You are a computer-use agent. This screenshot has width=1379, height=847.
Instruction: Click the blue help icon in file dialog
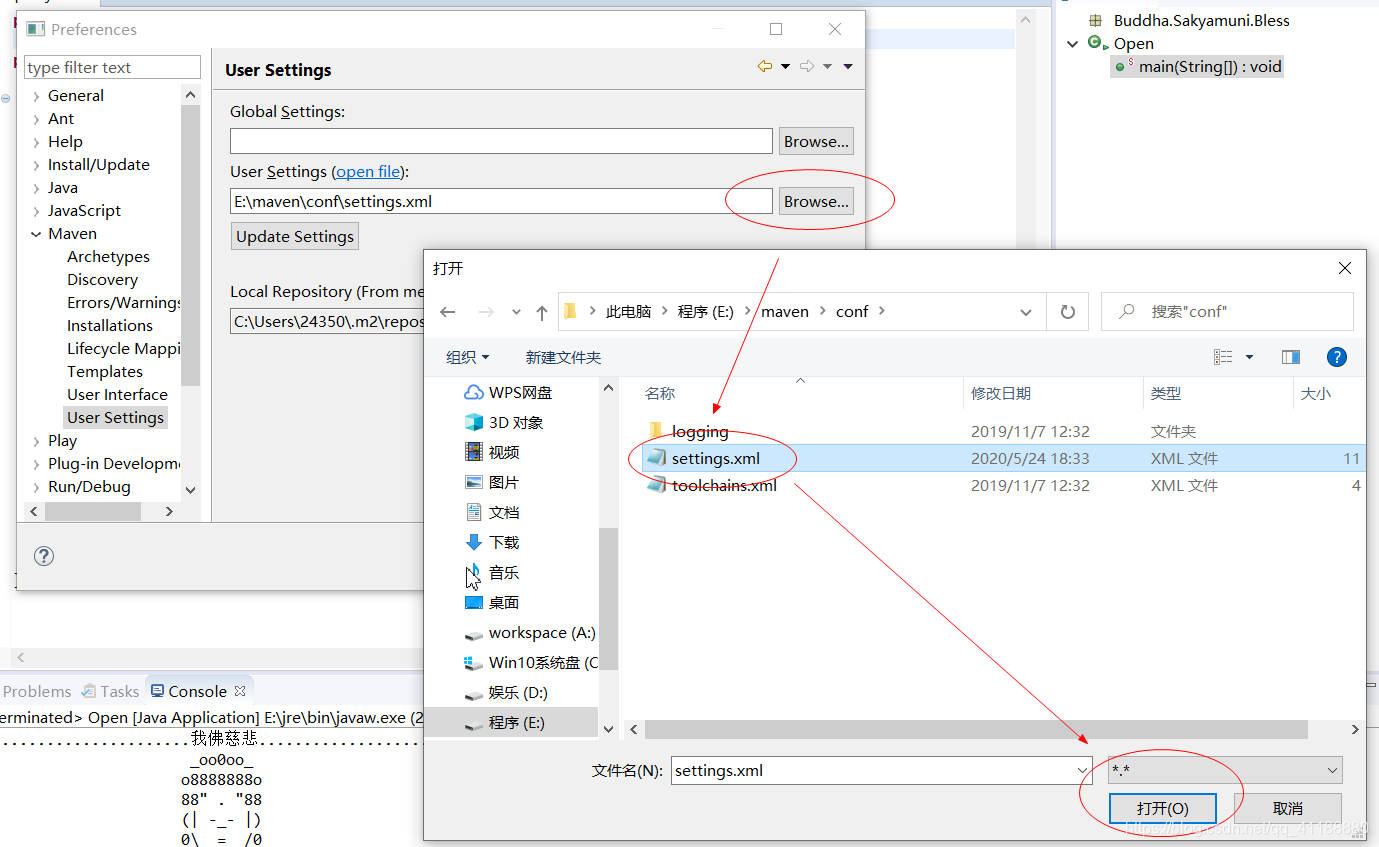[1336, 357]
